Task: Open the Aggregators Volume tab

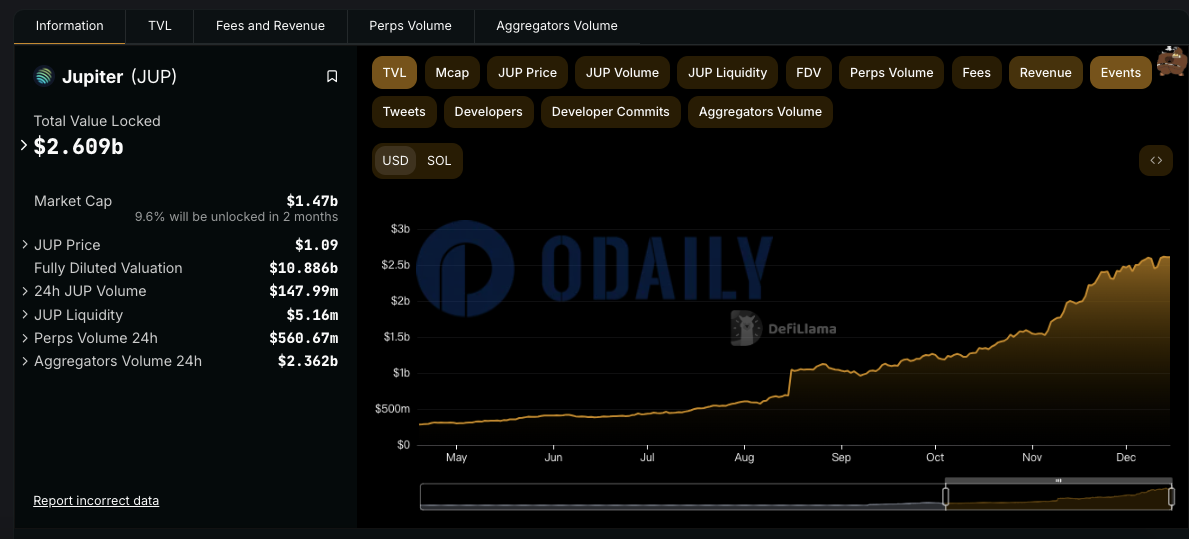Action: click(557, 26)
